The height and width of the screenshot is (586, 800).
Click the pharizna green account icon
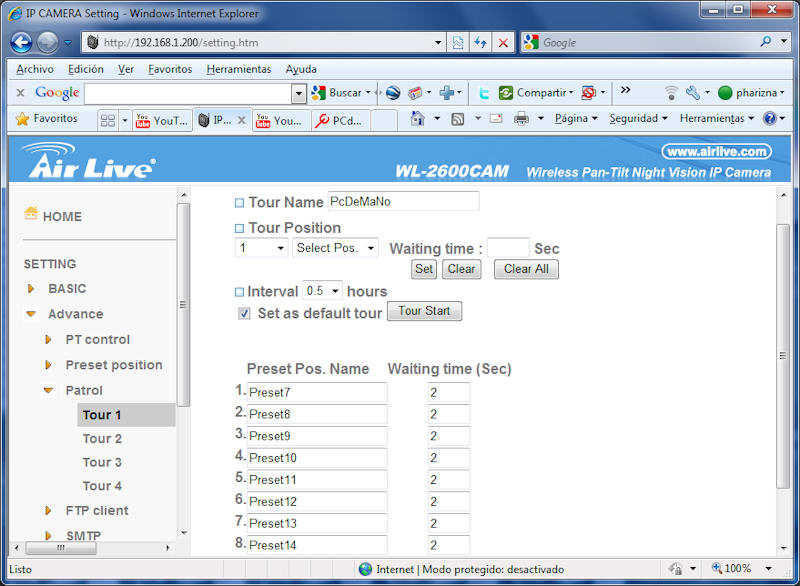tap(725, 93)
